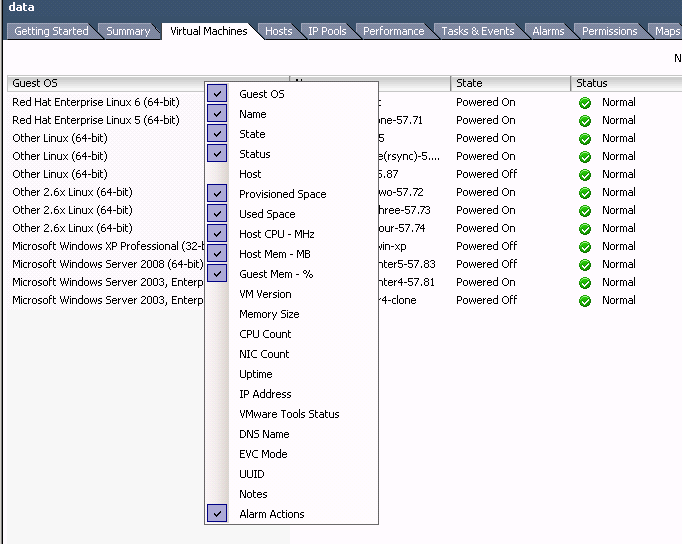Click the VM name ending in 4-clone

tap(397, 300)
